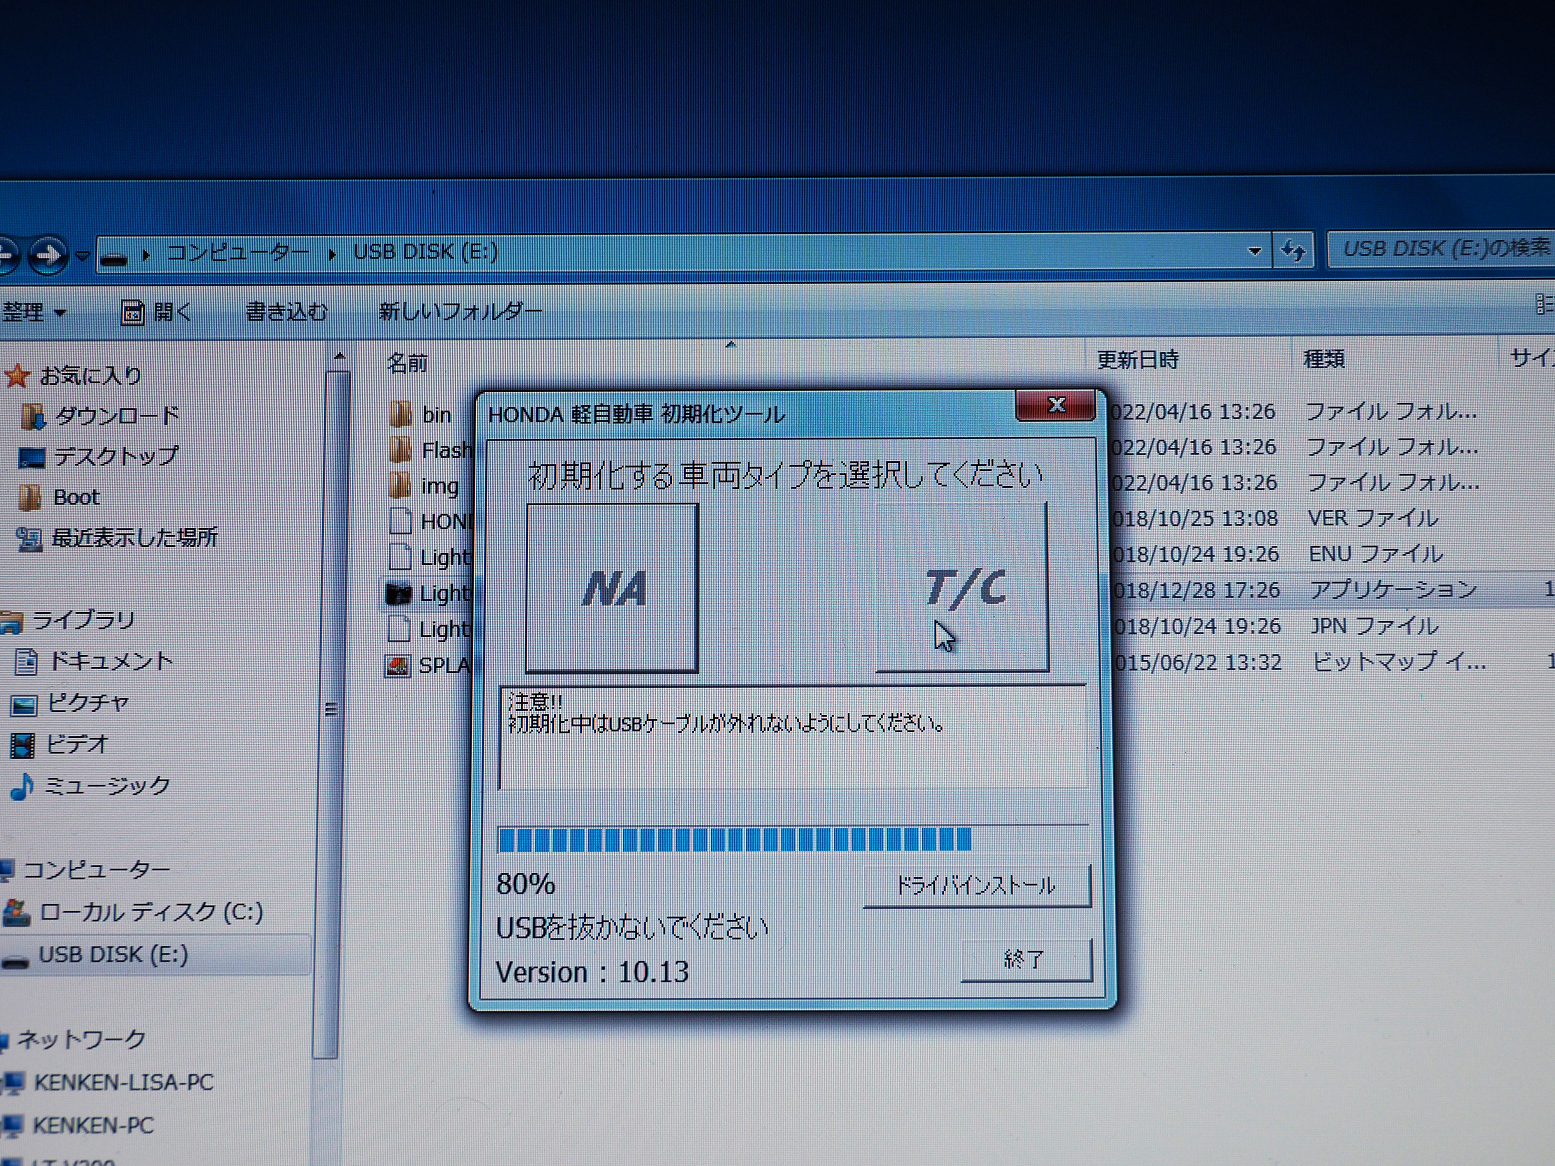This screenshot has width=1555, height=1166.
Task: Select the NA vehicle type button
Action: click(612, 588)
